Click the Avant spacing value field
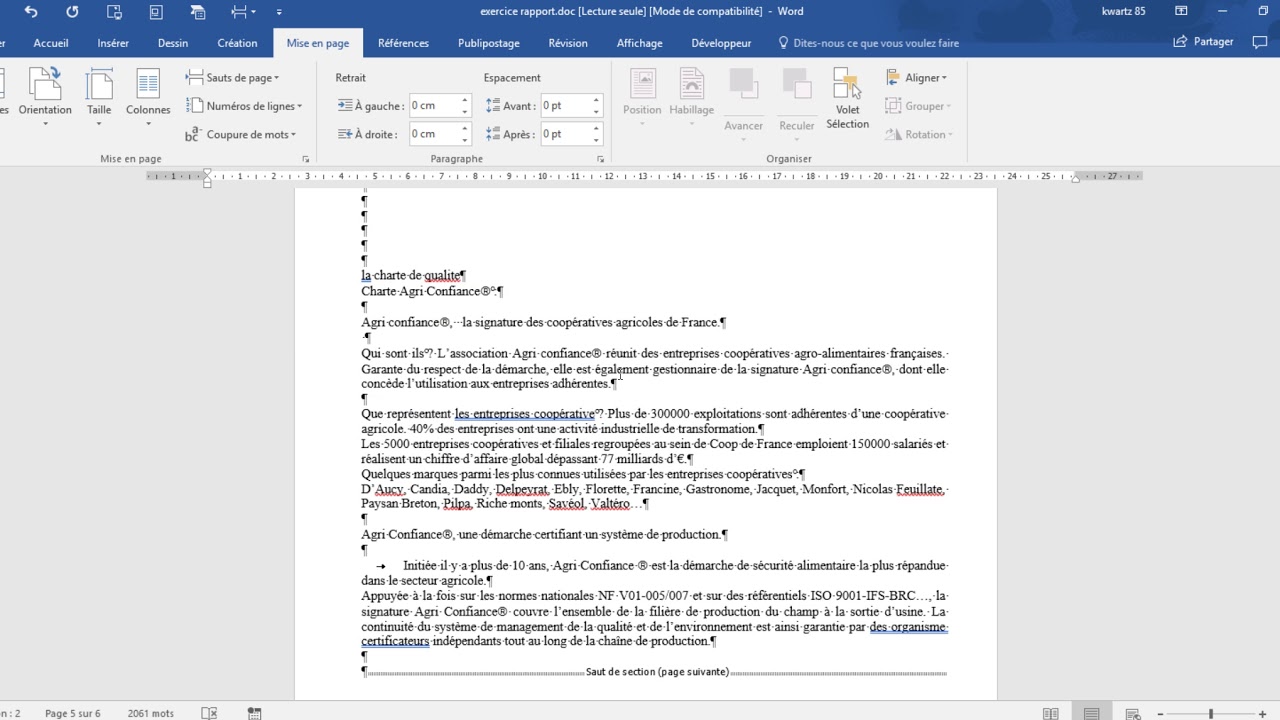This screenshot has width=1280, height=720. tap(565, 106)
